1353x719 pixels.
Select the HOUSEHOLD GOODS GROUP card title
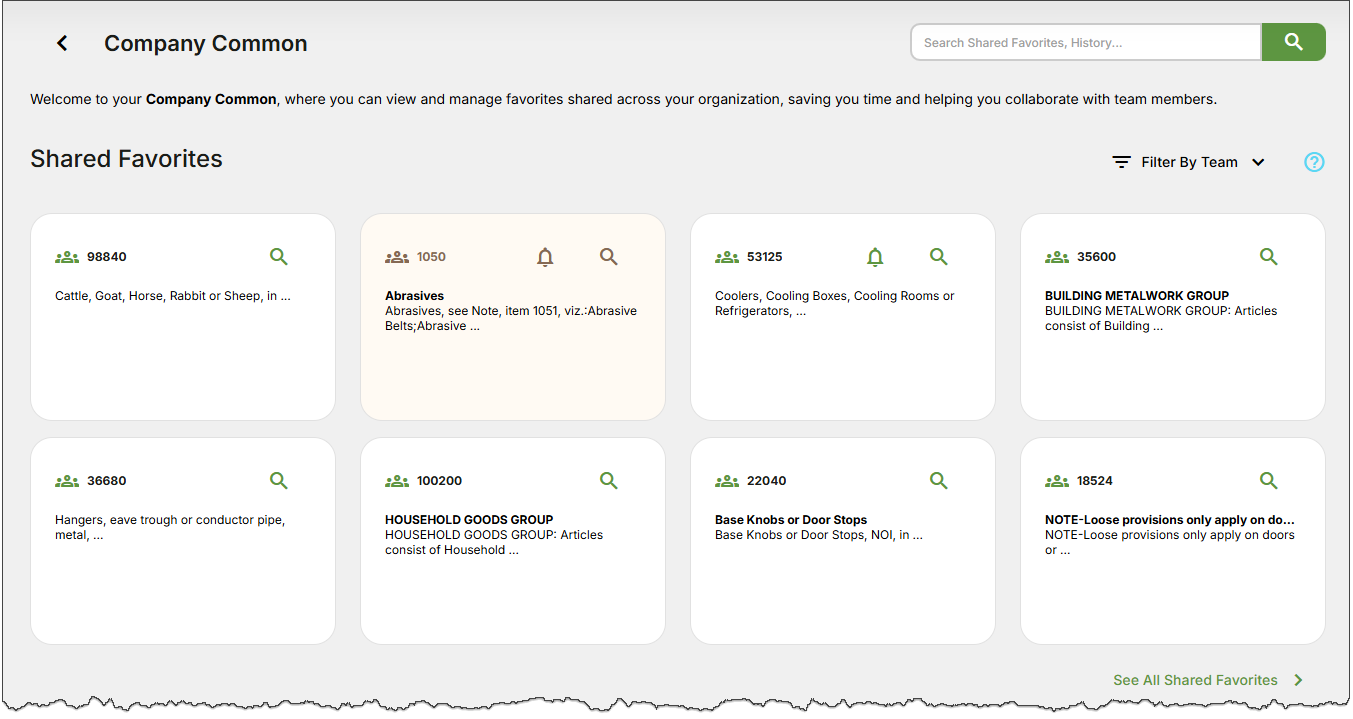click(469, 520)
